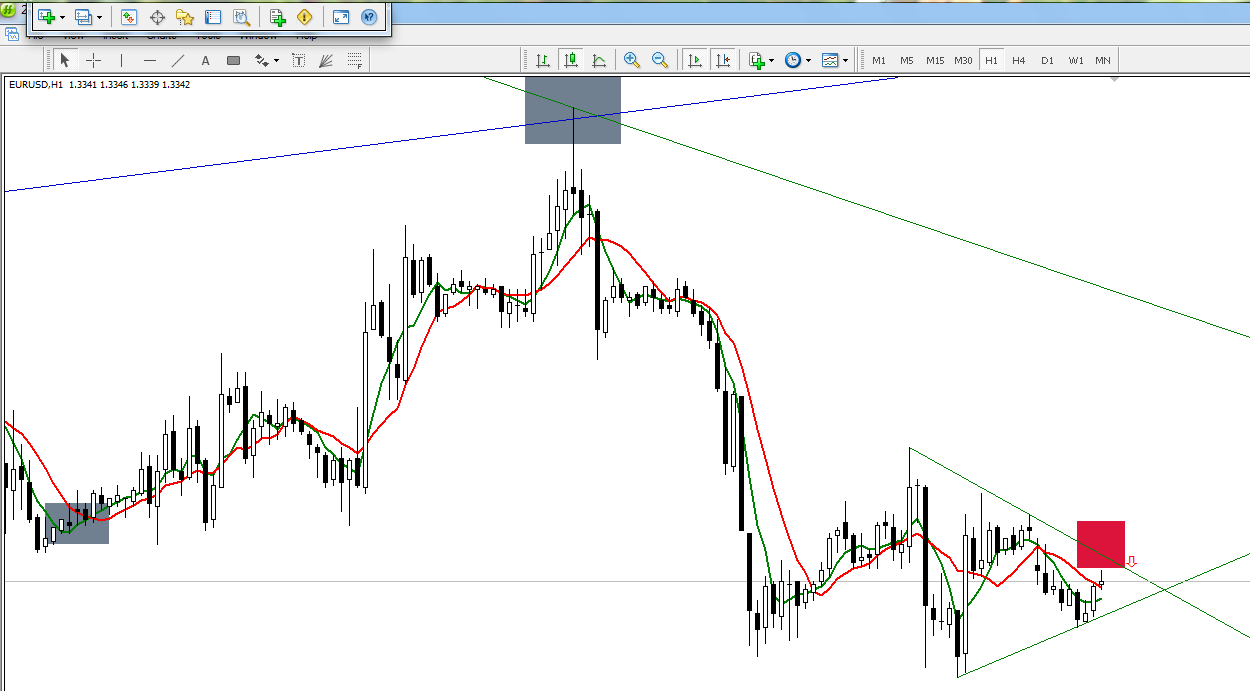The width and height of the screenshot is (1250, 691).
Task: Select the gray rectangle at lower-left candles
Action: (x=77, y=523)
